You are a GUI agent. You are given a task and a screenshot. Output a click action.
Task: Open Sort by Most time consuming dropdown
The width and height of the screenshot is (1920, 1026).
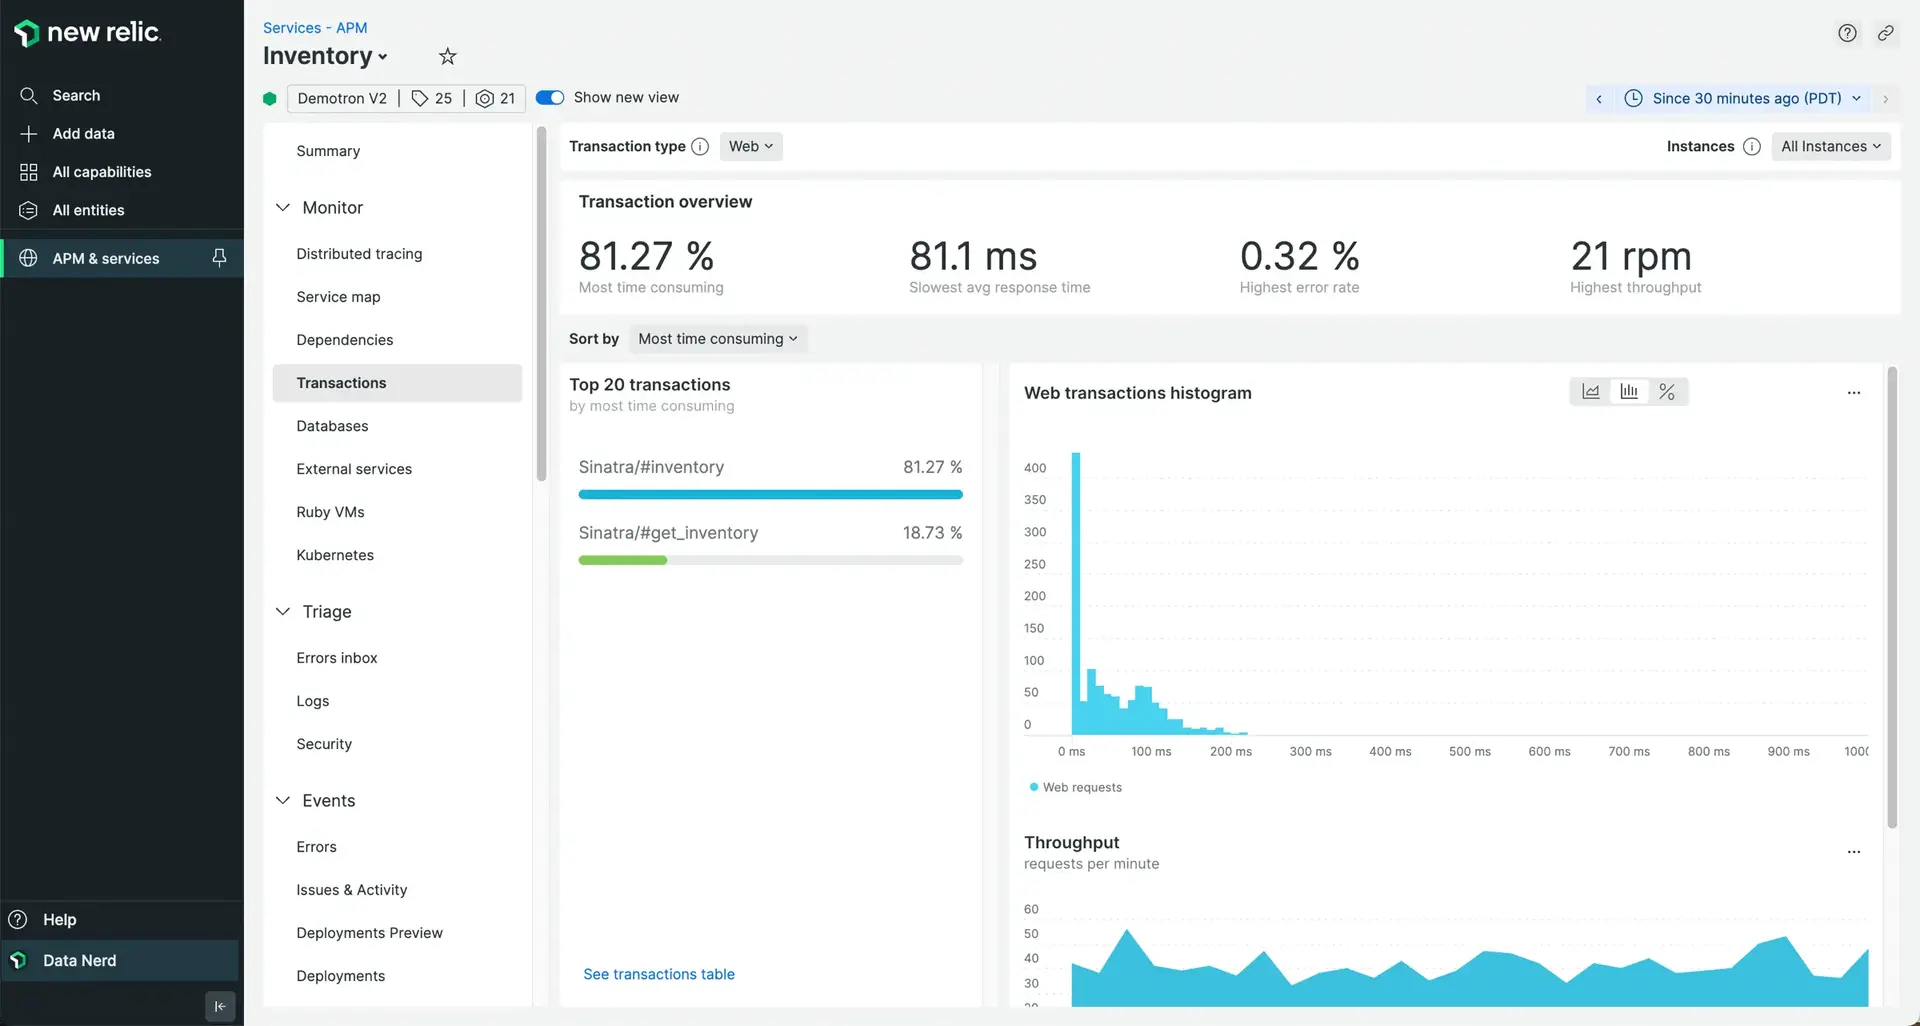tap(717, 339)
